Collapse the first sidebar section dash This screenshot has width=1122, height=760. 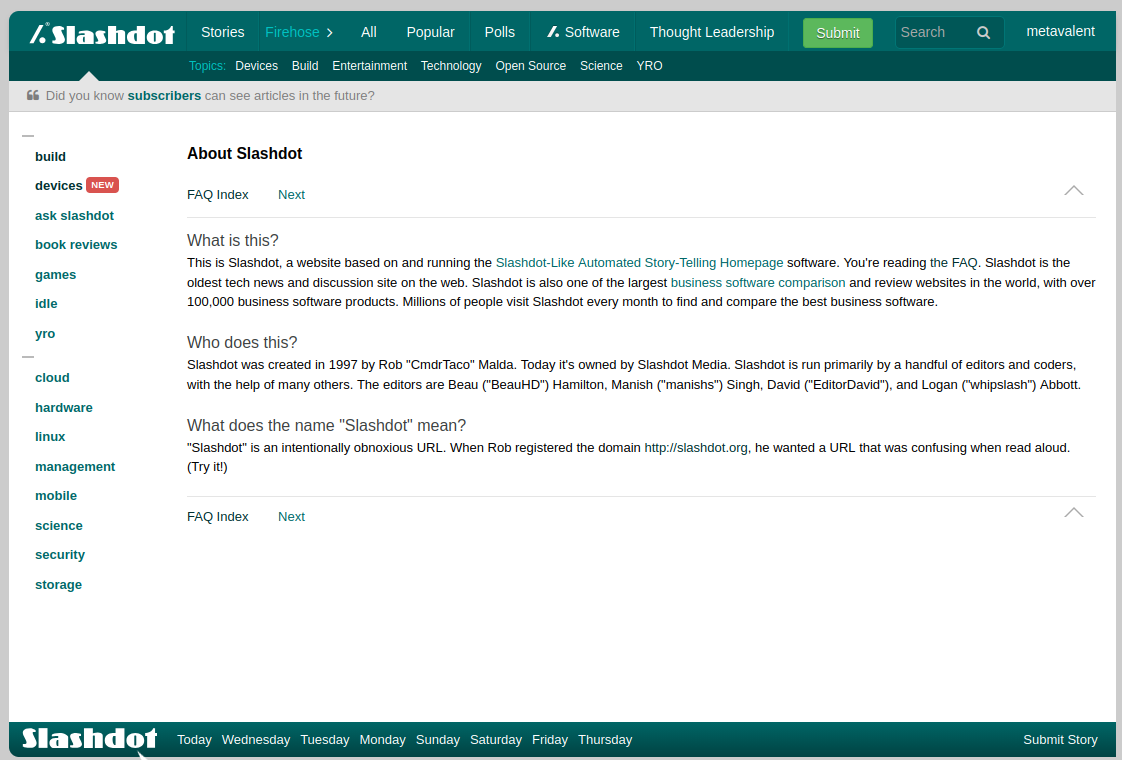click(28, 136)
